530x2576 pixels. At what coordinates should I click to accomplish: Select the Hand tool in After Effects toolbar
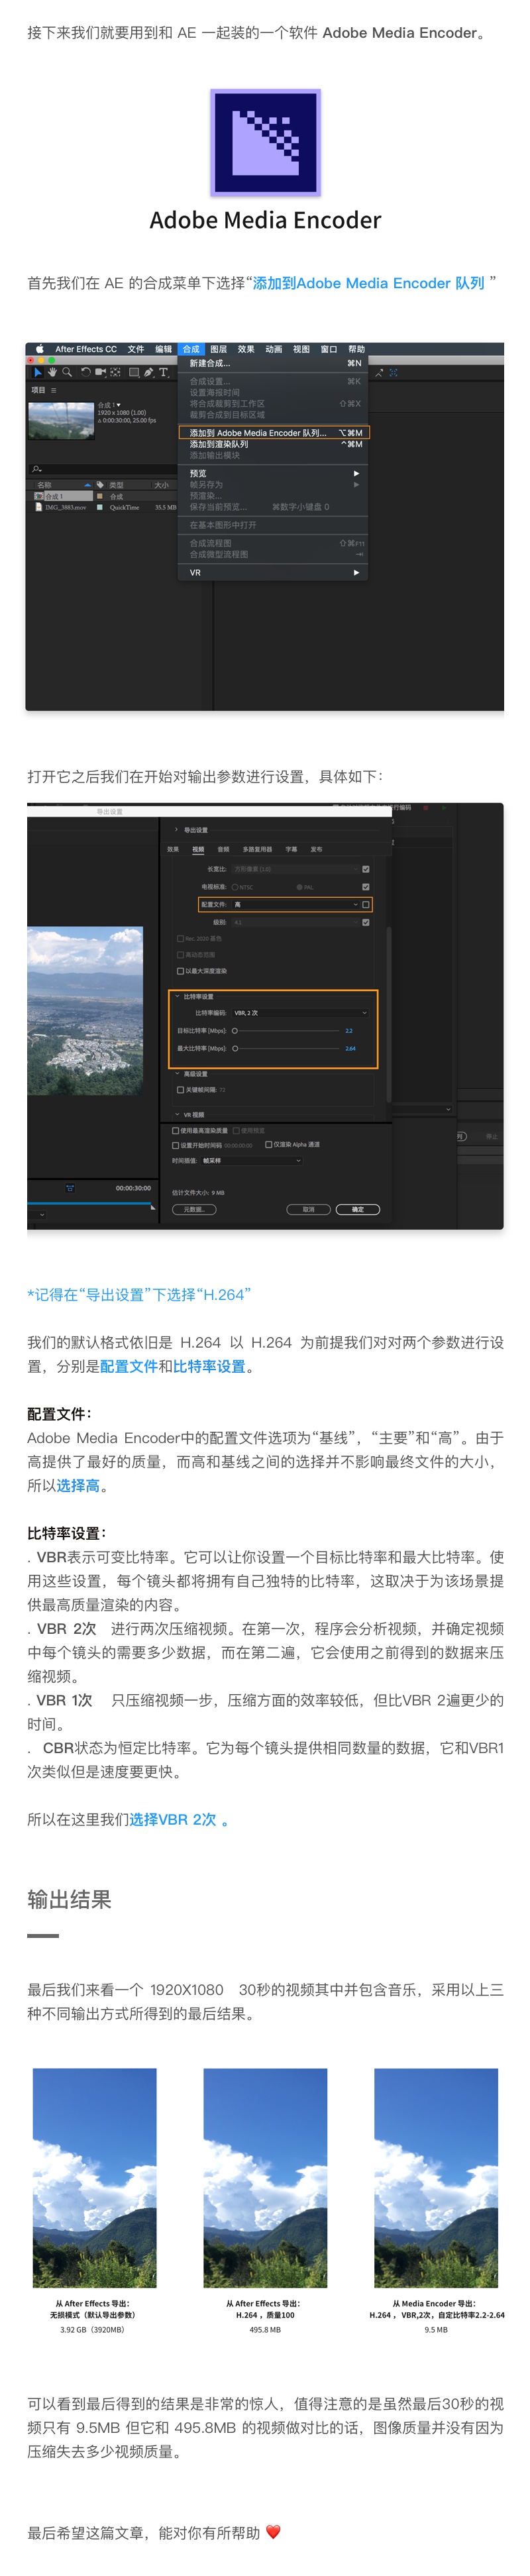(x=52, y=372)
